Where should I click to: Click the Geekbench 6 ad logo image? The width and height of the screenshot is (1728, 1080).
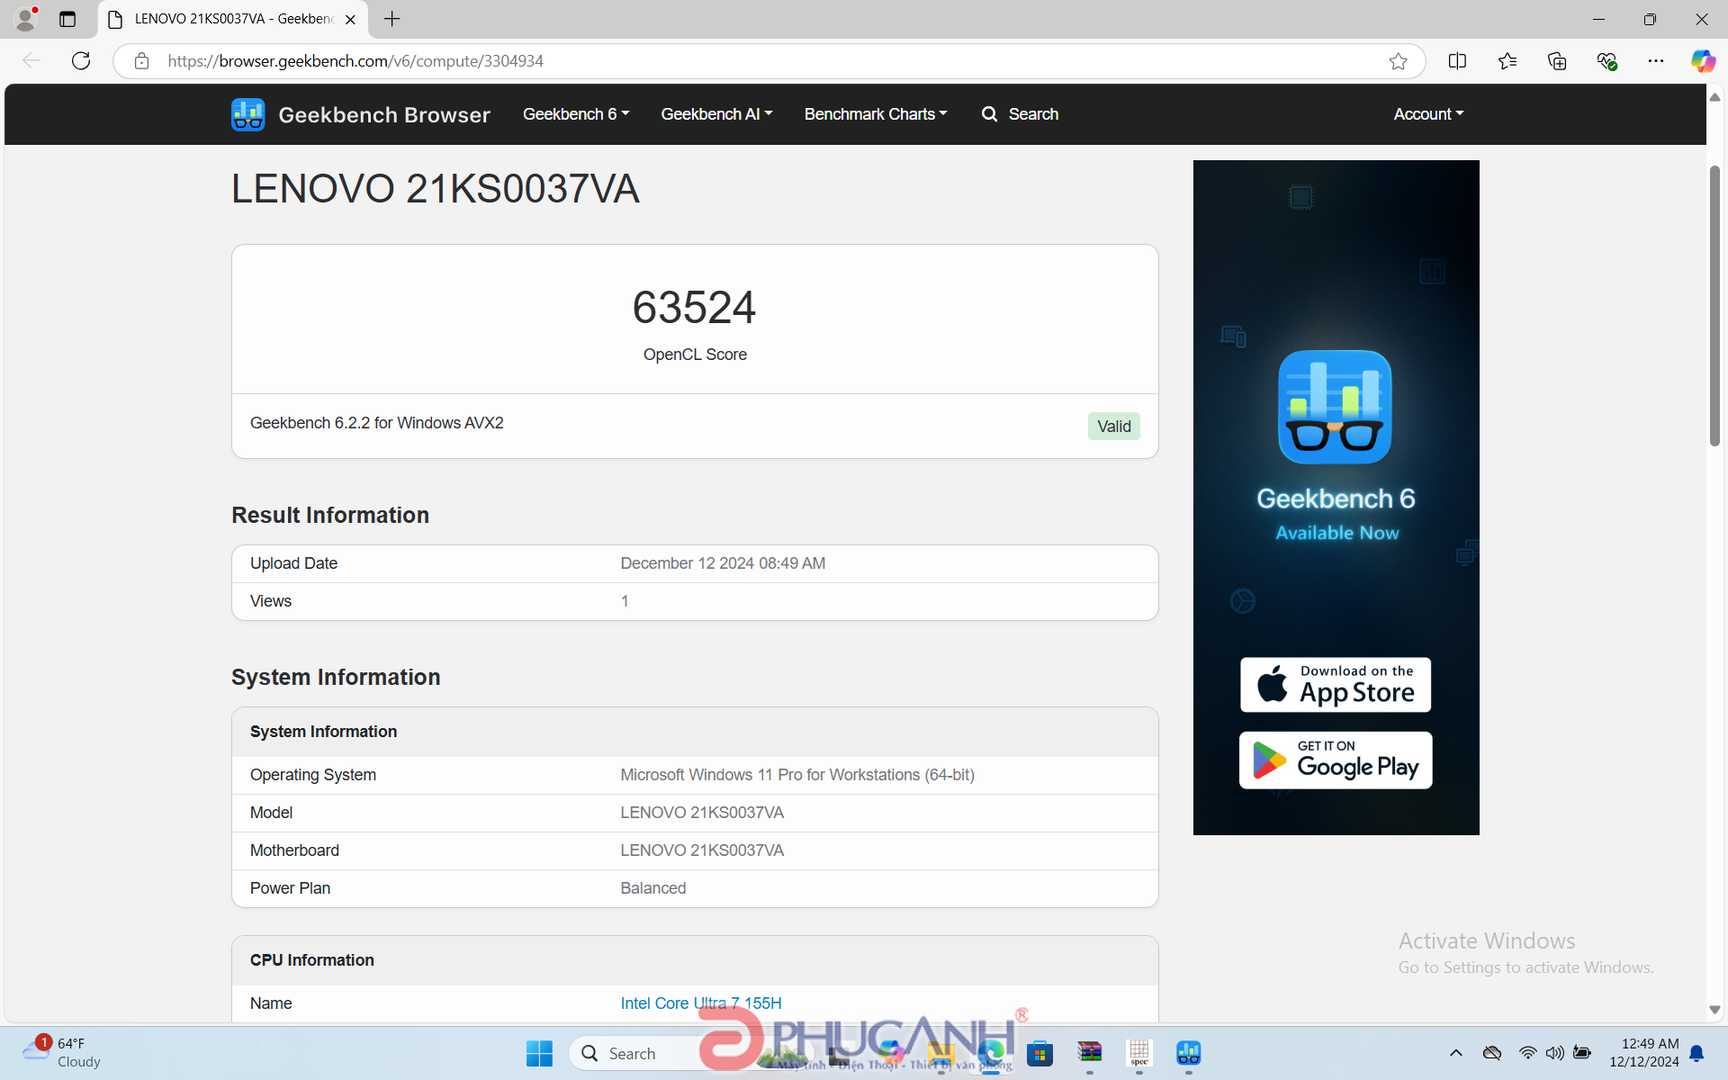1335,407
